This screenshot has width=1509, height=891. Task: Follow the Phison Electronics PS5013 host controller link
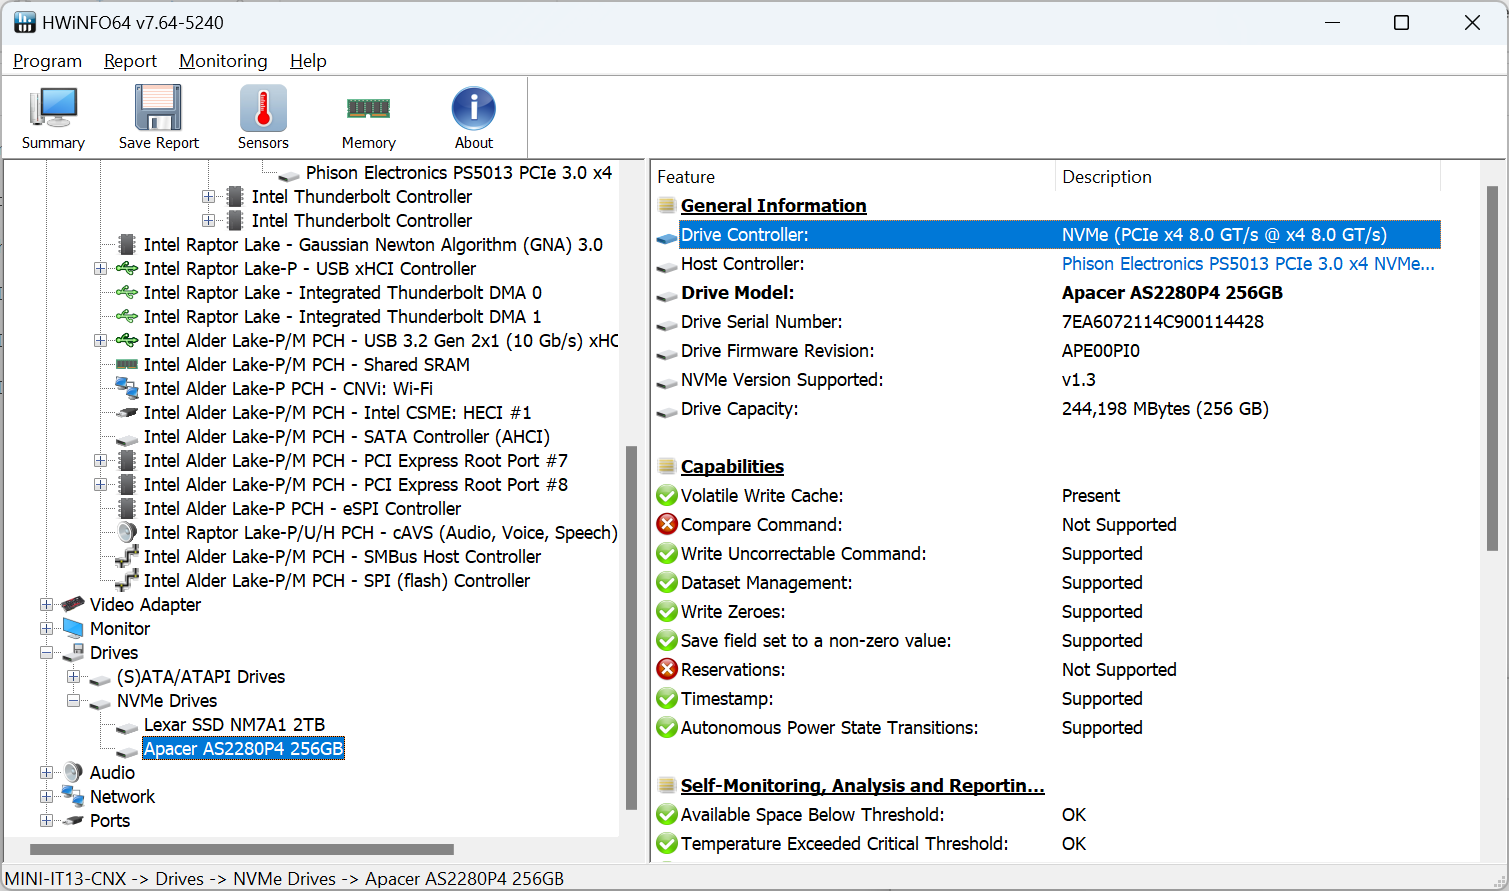click(x=1248, y=263)
